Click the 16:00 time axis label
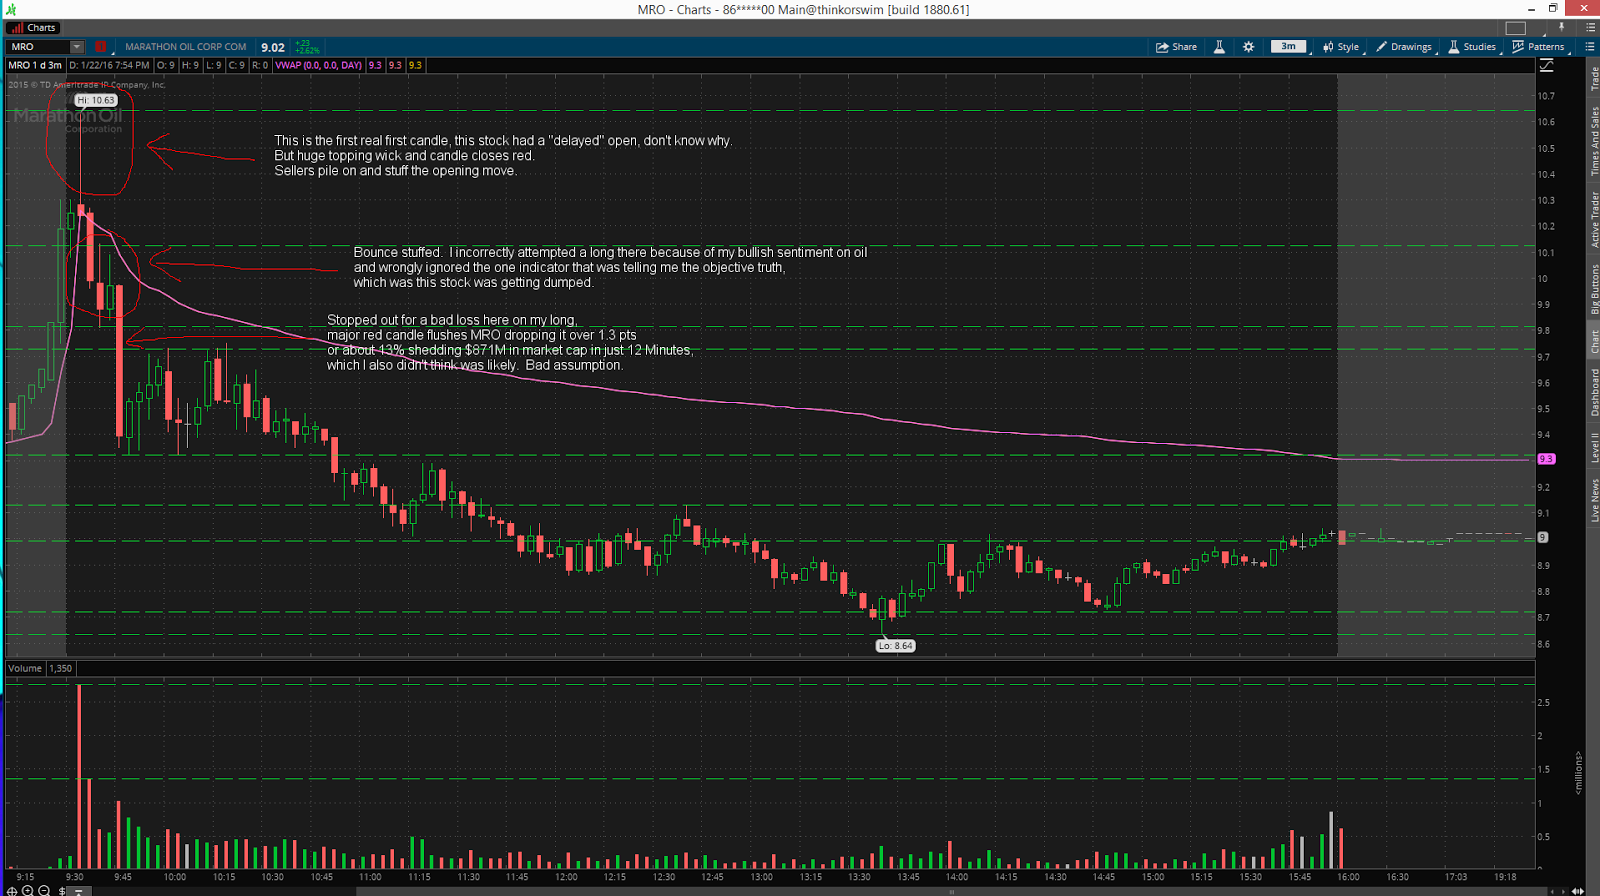The image size is (1600, 896). (1348, 877)
